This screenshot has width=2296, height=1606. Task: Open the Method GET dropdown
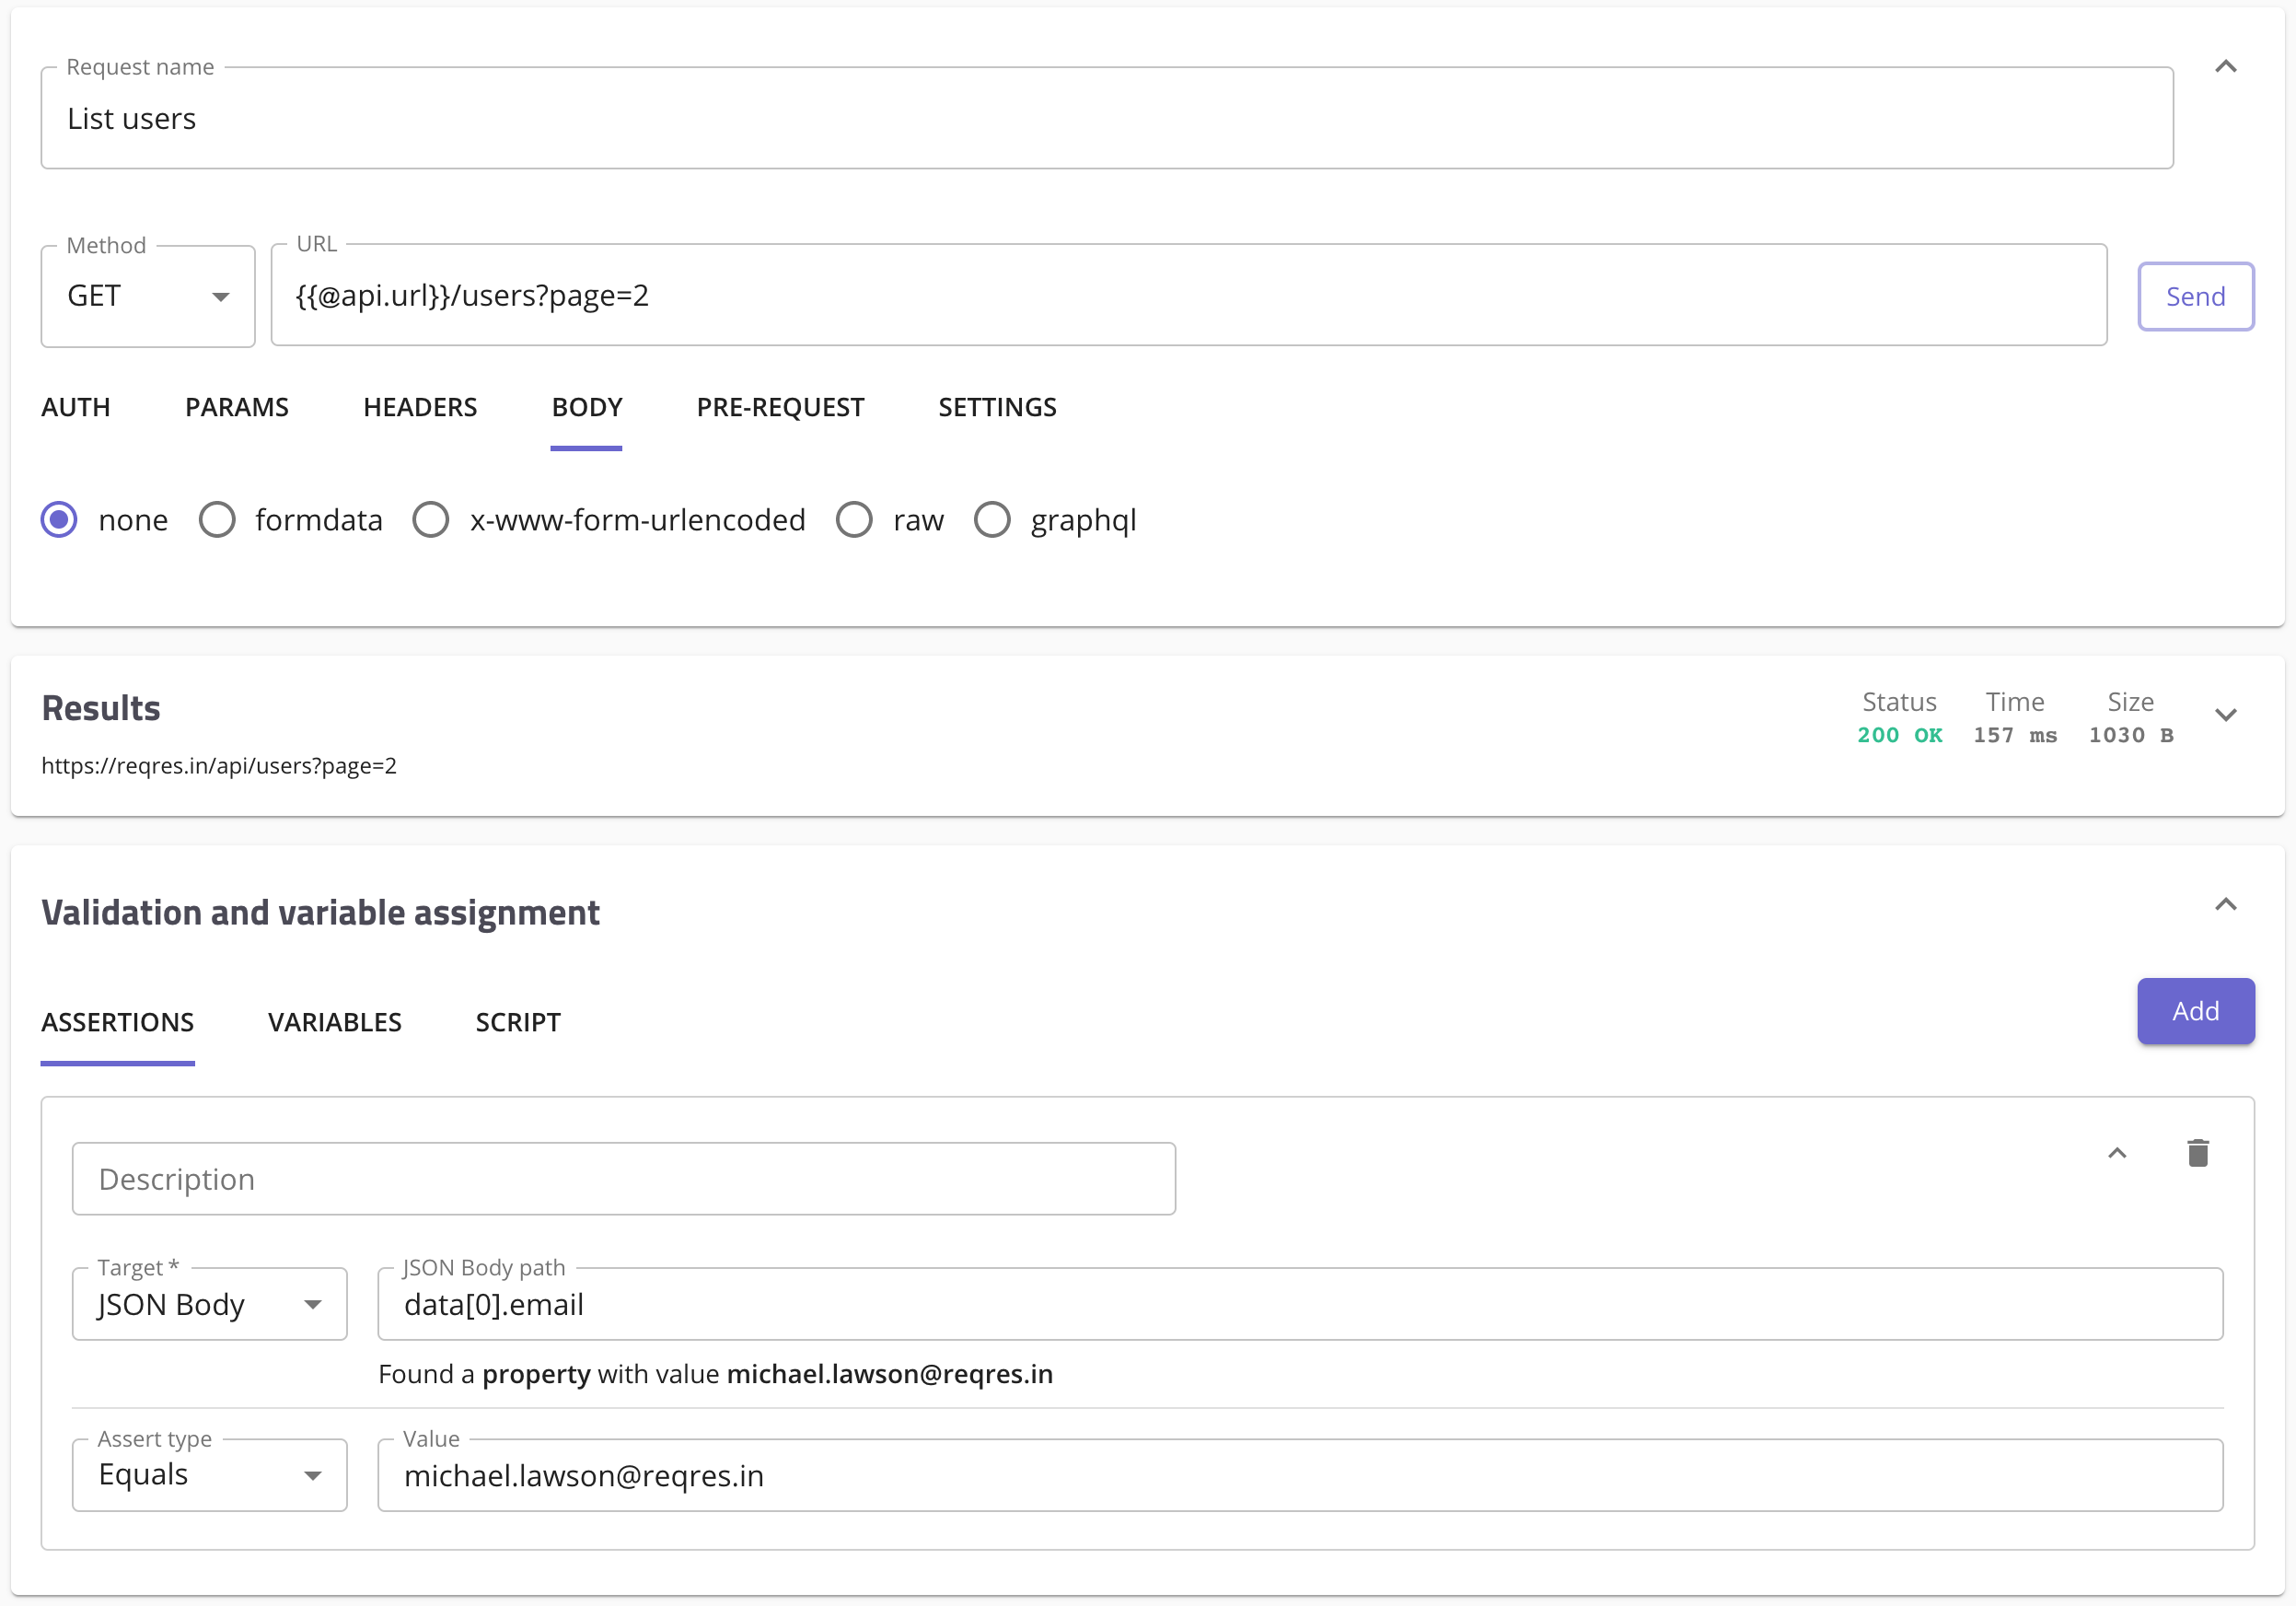point(148,297)
